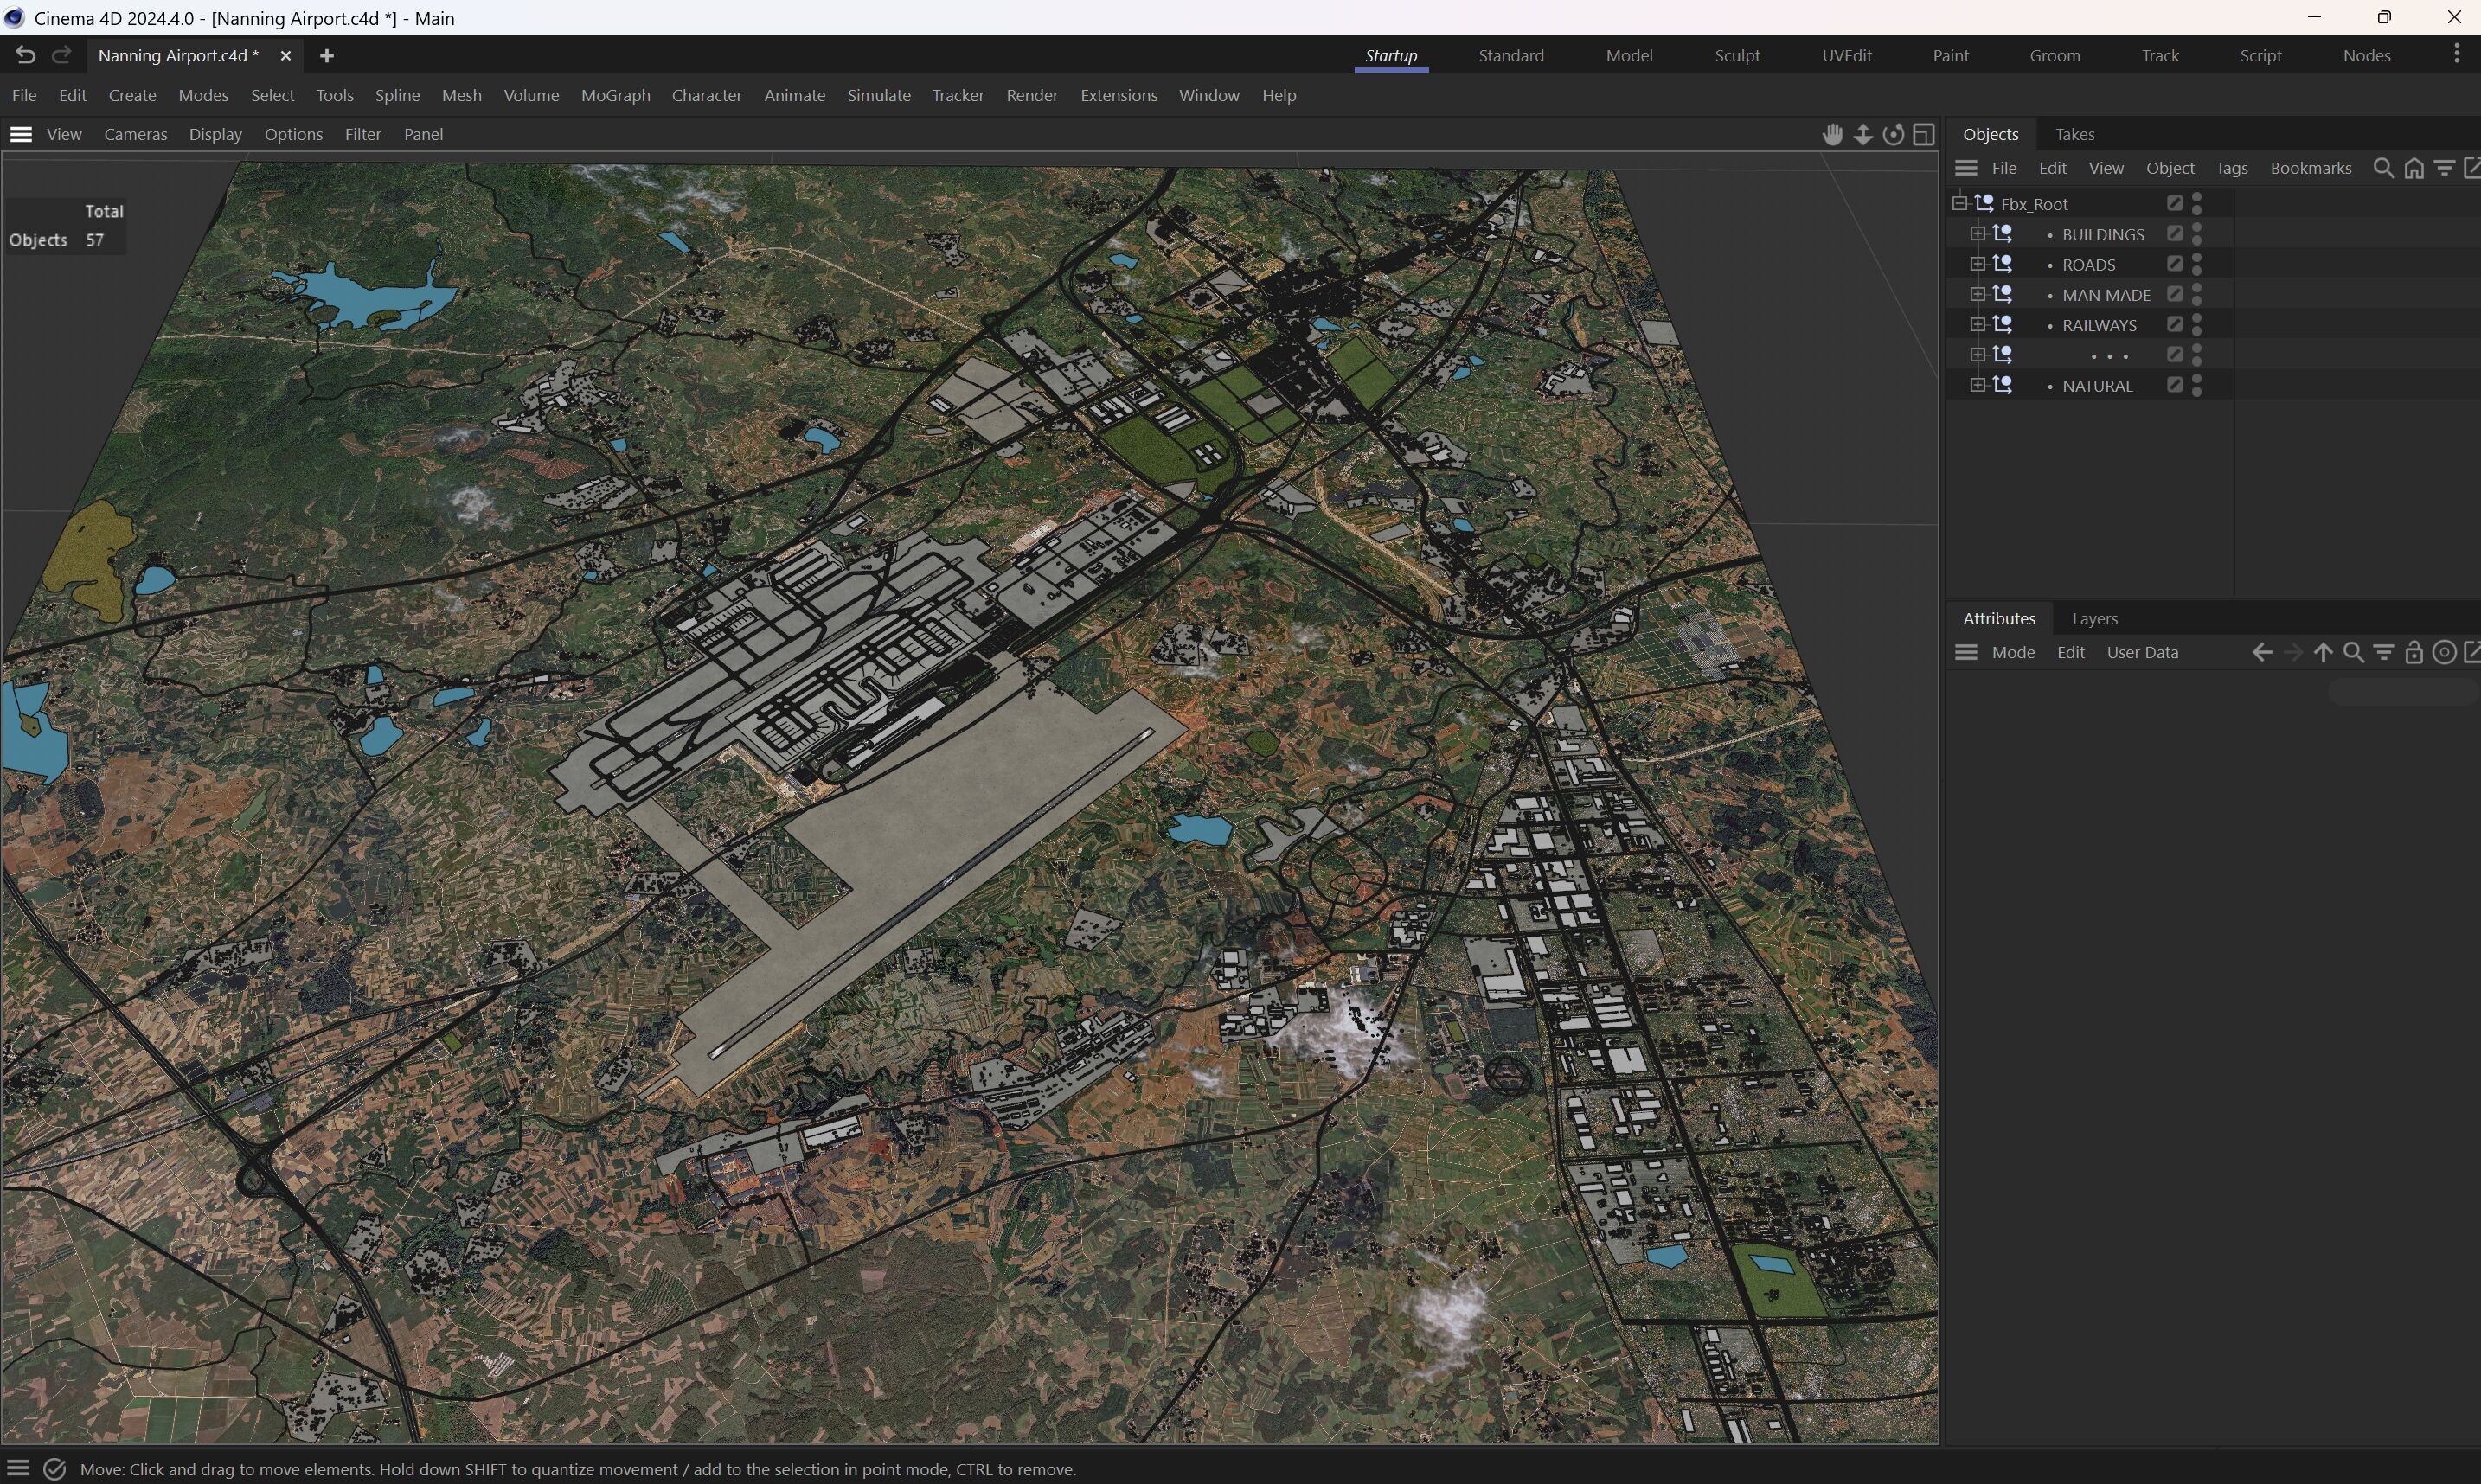This screenshot has width=2481, height=1484.
Task: Click the Attributes new manager circle icon
Action: 2444,652
